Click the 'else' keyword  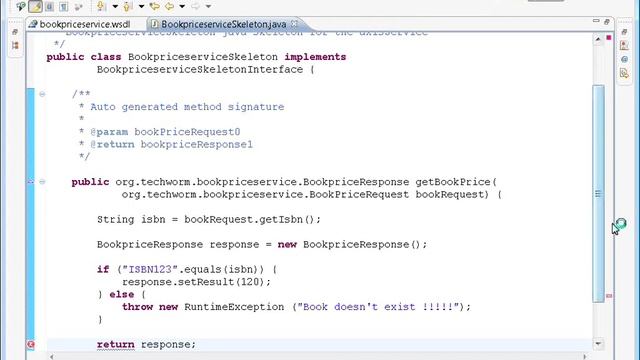tap(122, 294)
